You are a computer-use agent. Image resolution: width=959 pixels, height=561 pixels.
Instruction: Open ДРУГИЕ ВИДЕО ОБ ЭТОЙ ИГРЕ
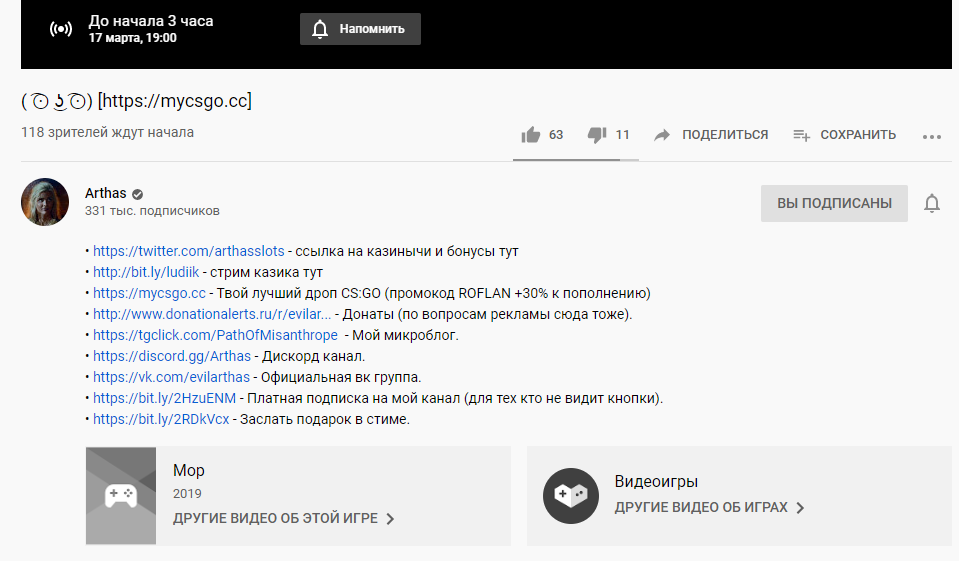[x=275, y=518]
